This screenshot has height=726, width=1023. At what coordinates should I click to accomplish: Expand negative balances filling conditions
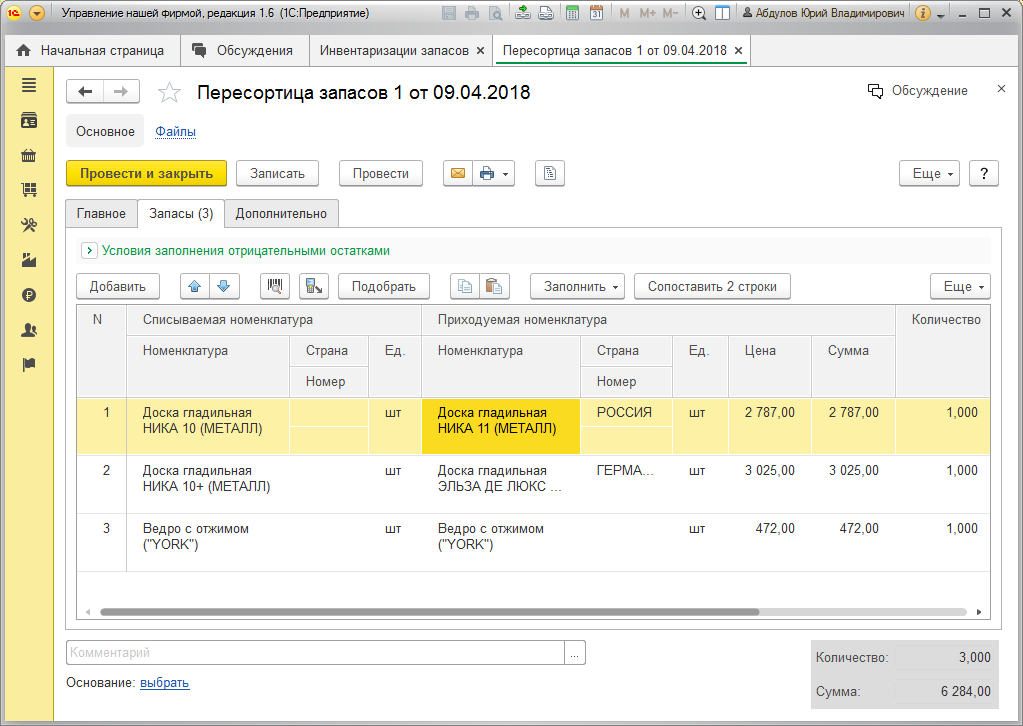point(88,251)
